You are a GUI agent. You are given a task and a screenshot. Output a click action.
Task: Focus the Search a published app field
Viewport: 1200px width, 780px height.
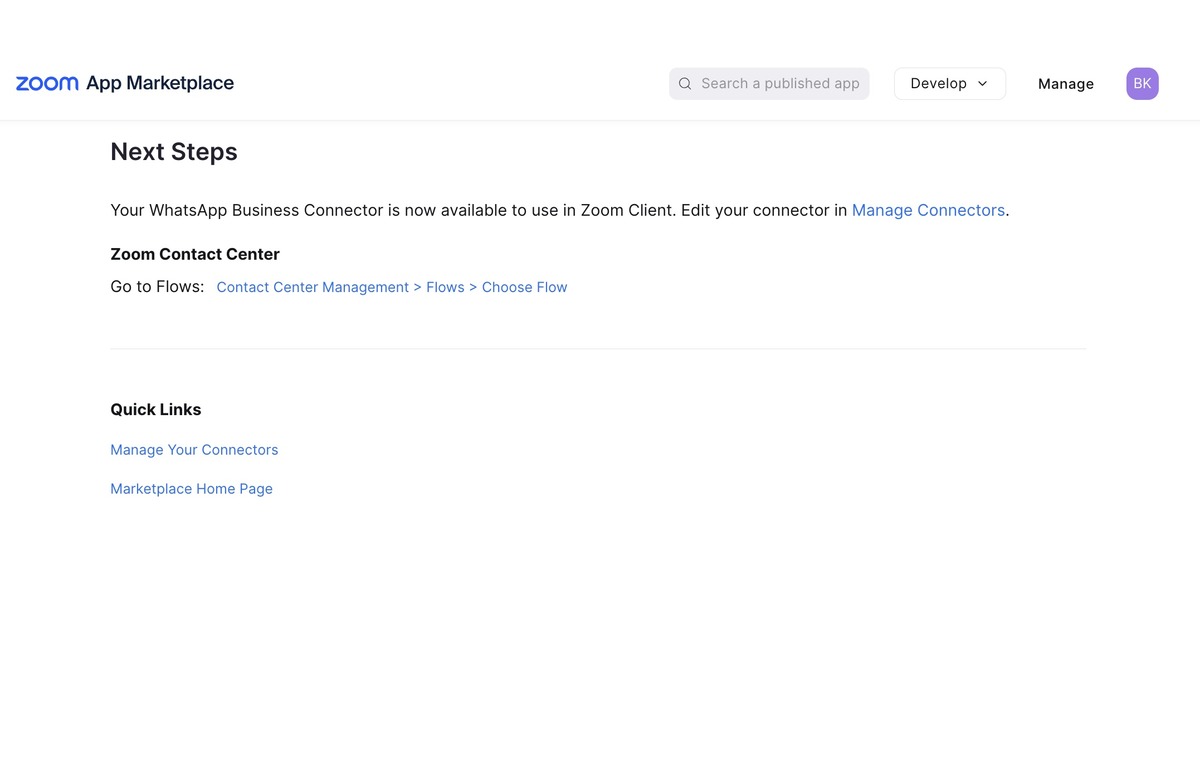769,84
